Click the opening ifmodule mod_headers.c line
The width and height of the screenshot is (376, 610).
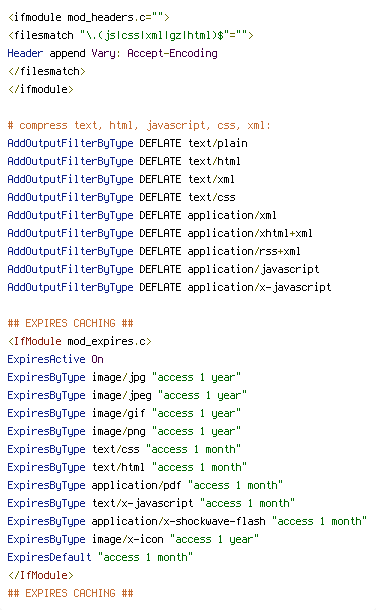coord(89,18)
